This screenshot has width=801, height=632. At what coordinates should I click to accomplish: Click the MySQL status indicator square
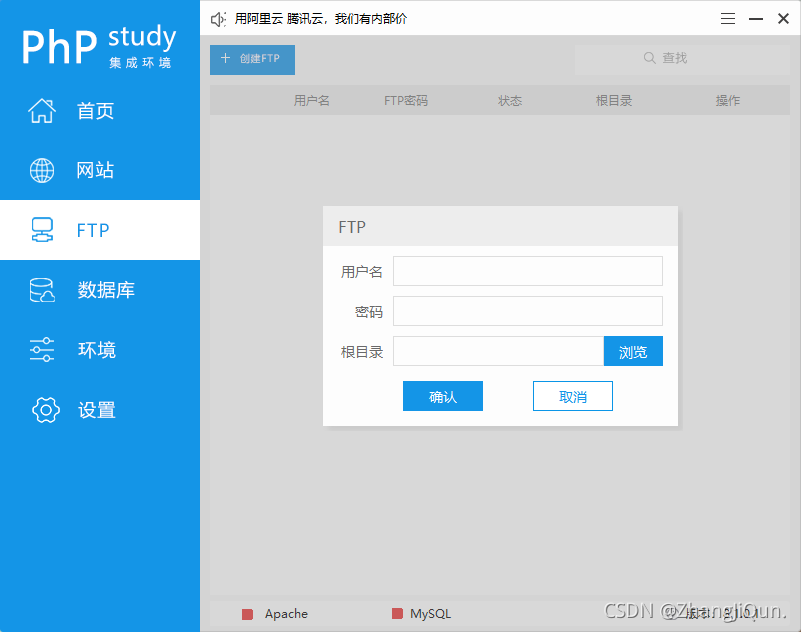(x=397, y=613)
